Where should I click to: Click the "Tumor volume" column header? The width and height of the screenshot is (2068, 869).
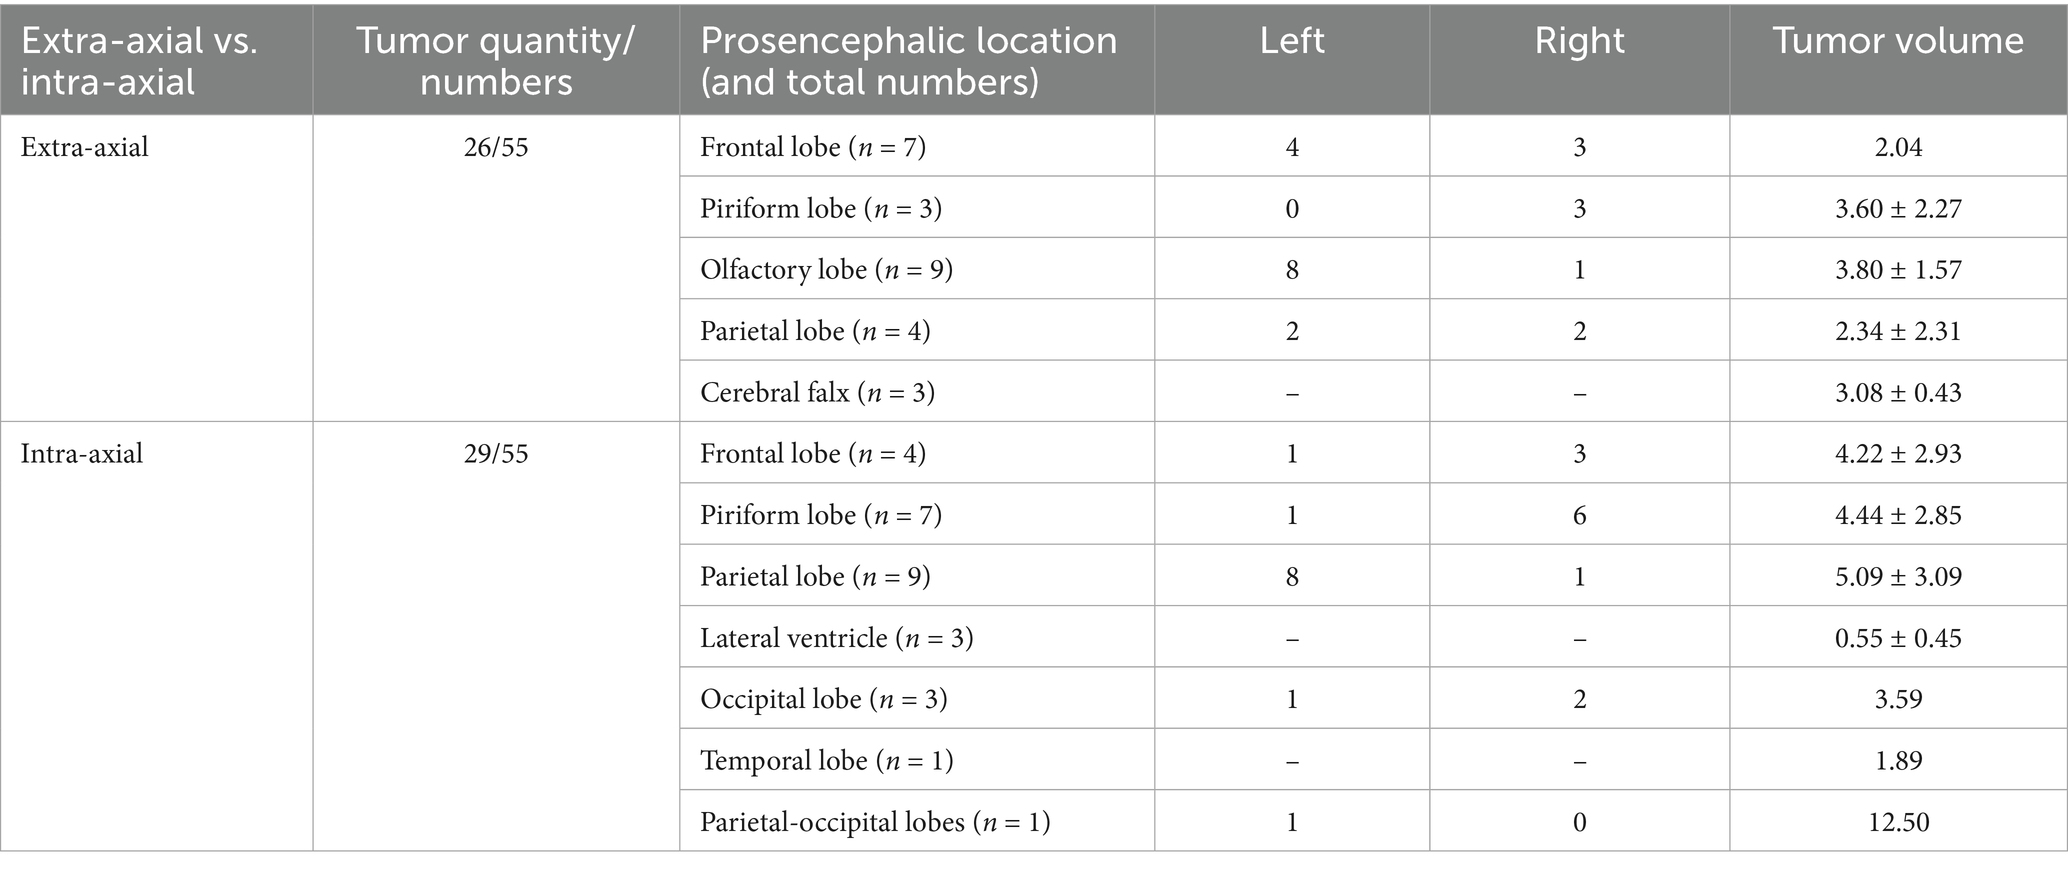1897,41
